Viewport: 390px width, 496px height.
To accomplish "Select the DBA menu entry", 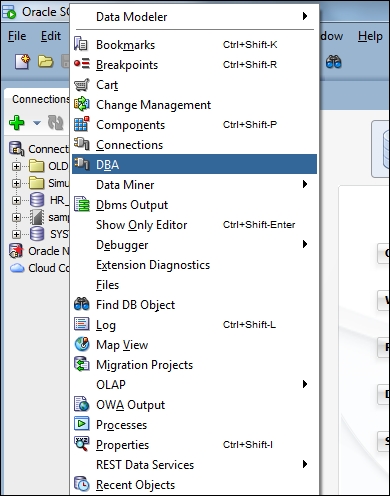I will pyautogui.click(x=194, y=164).
